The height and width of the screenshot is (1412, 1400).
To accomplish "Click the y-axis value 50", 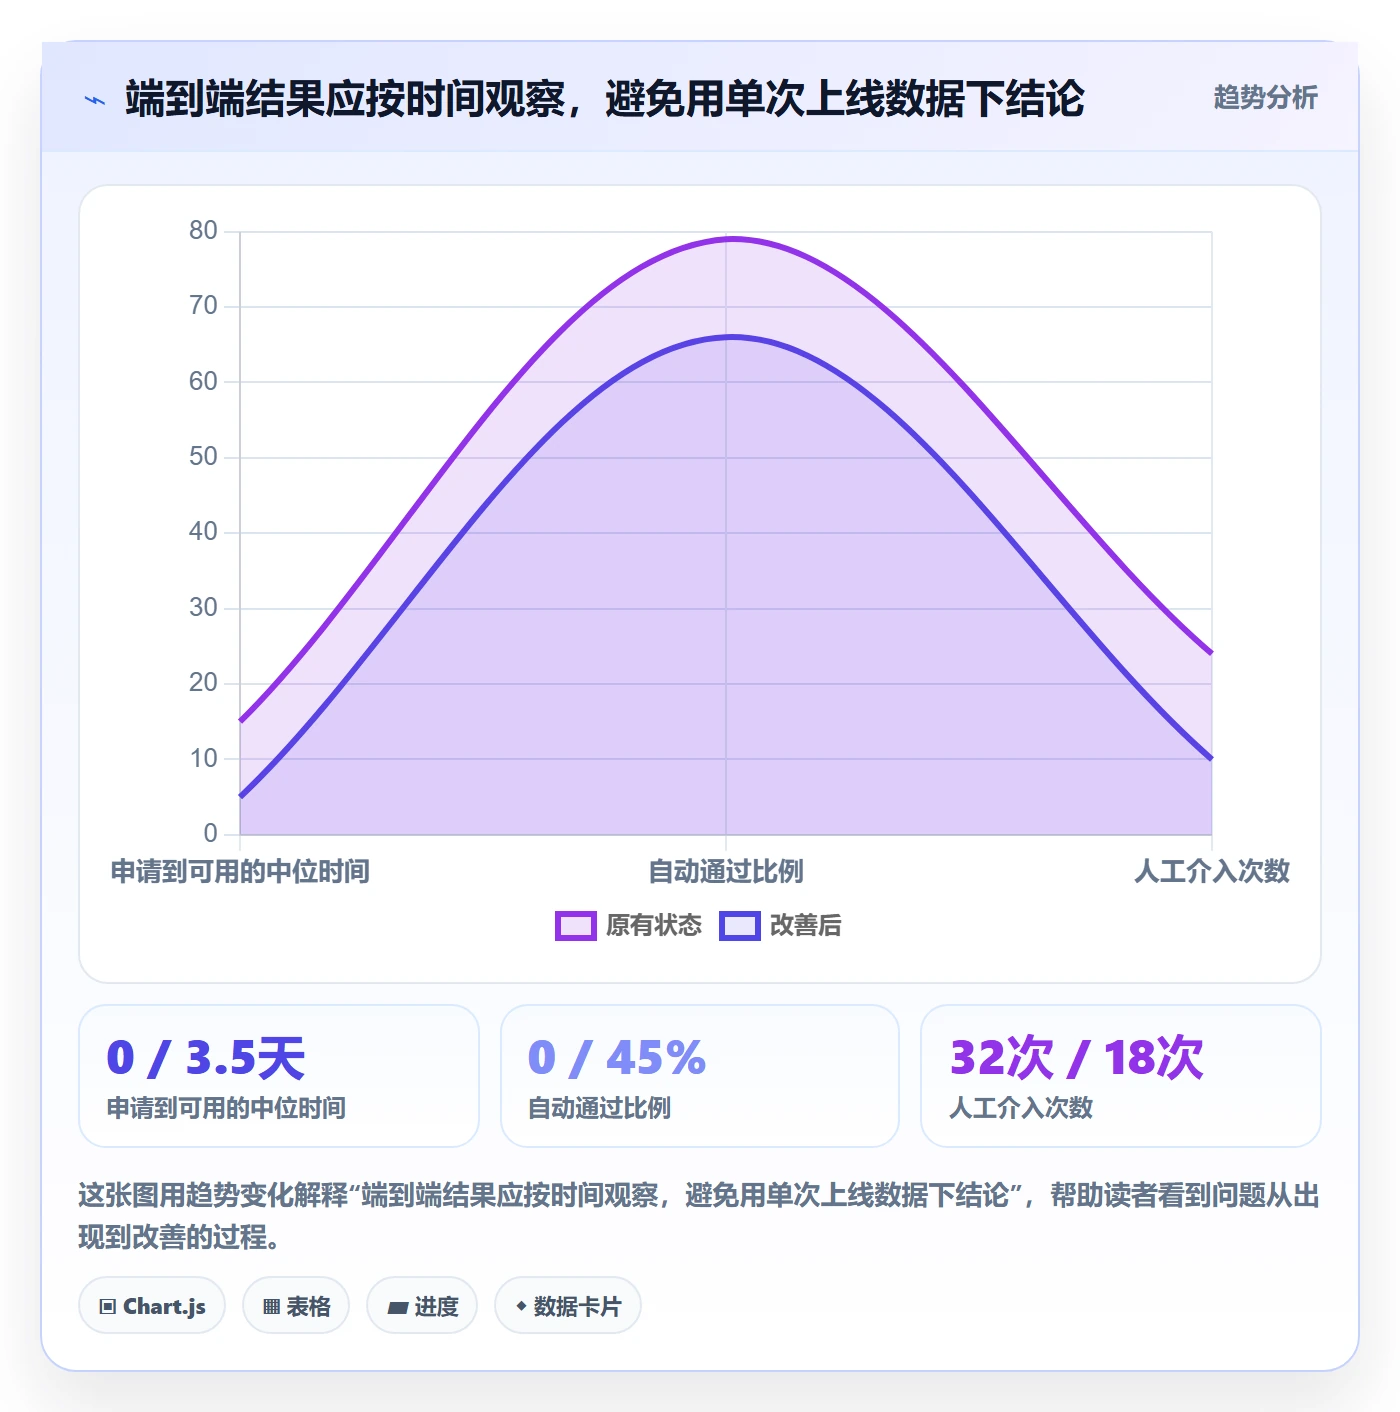I will [203, 457].
